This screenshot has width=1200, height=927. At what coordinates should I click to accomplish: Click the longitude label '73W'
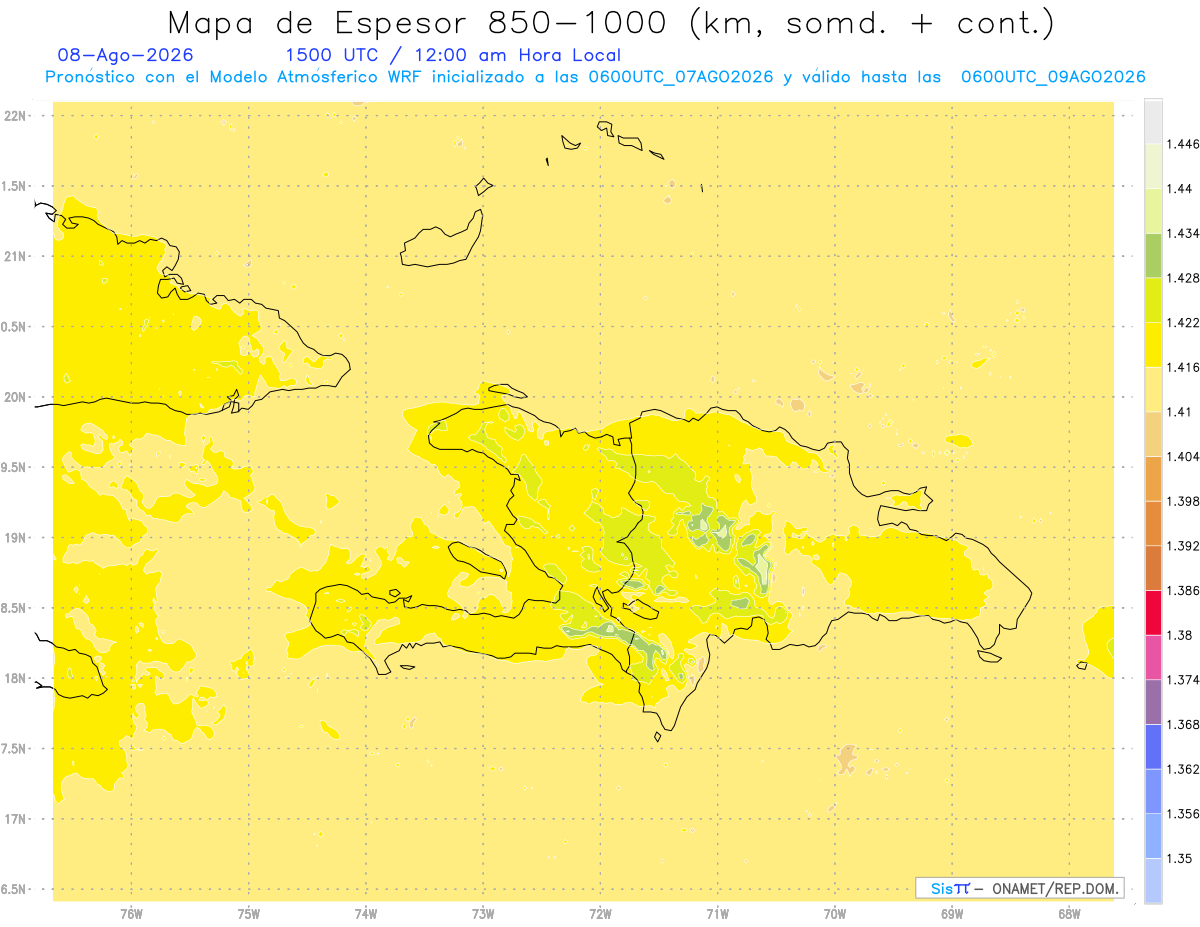tap(483, 914)
